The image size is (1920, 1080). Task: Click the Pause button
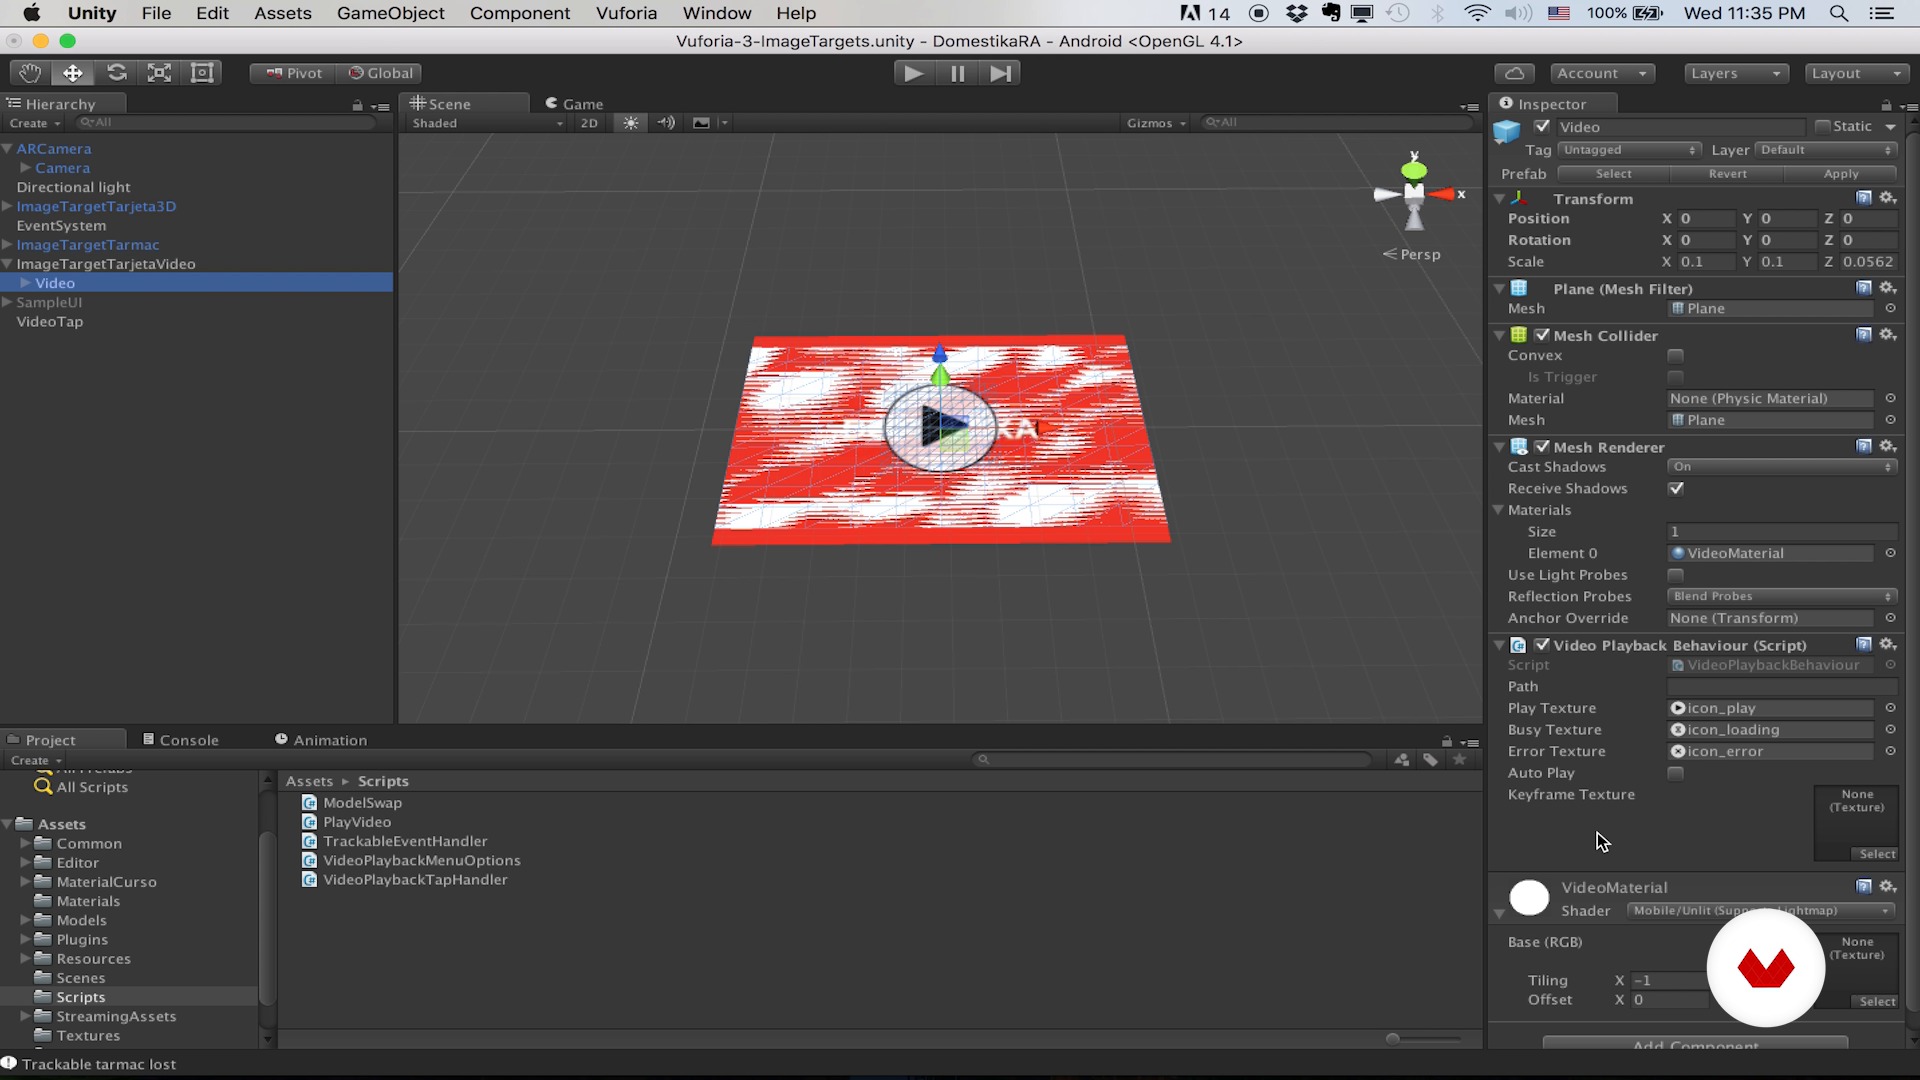tap(957, 73)
